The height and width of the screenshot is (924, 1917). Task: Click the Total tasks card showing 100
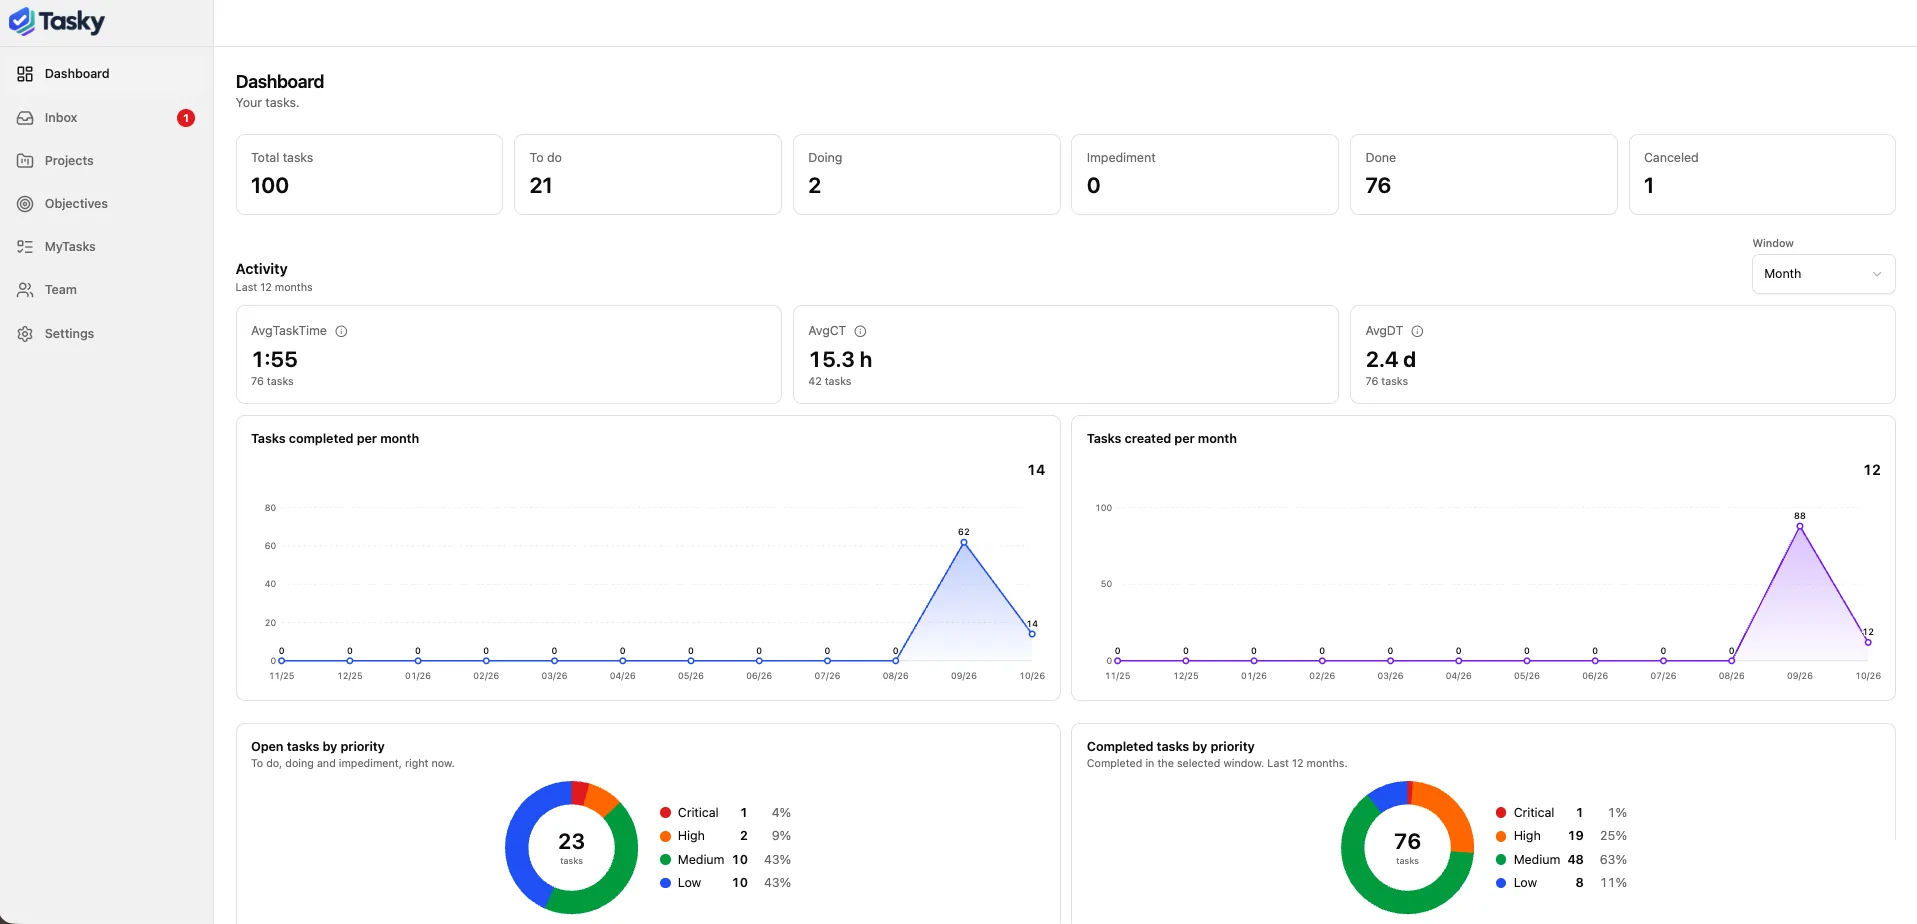coord(369,174)
